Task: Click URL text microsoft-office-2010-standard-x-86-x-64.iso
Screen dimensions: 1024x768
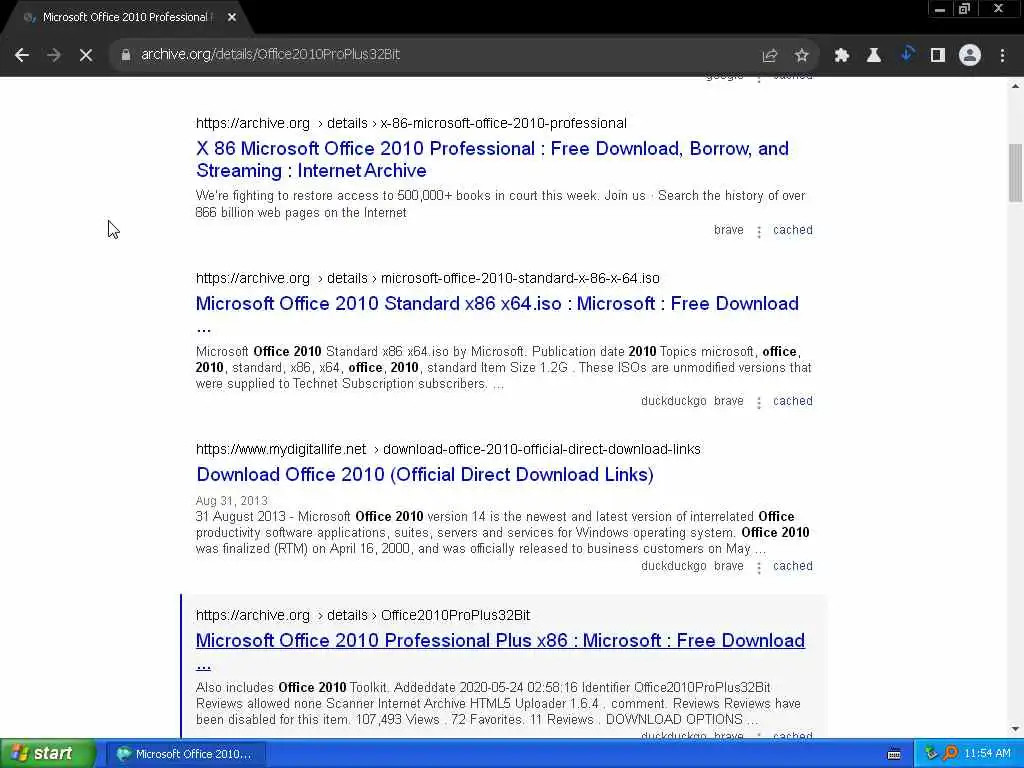Action: 520,279
